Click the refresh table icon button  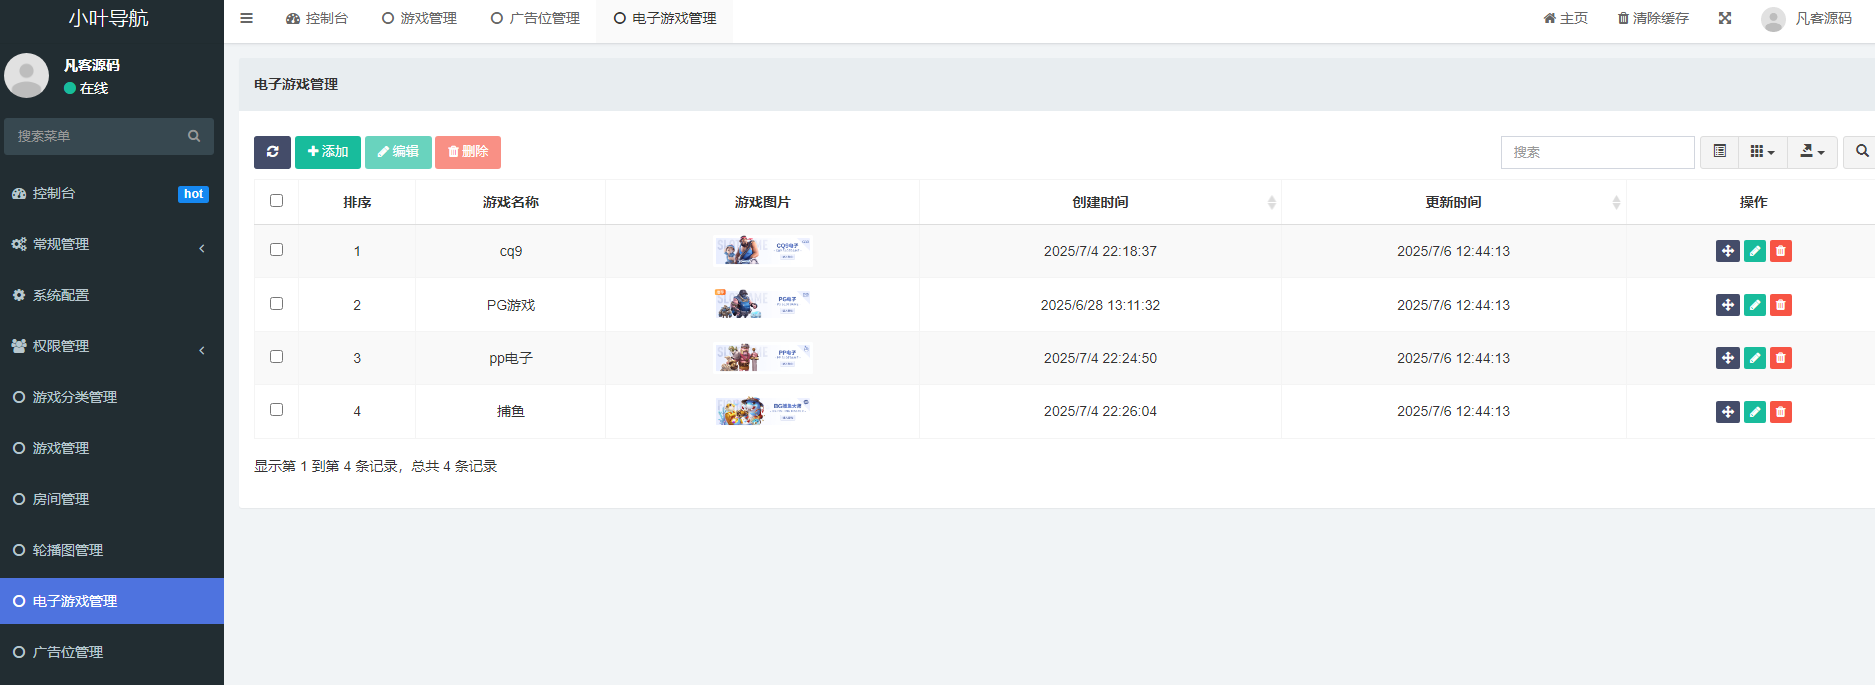272,152
